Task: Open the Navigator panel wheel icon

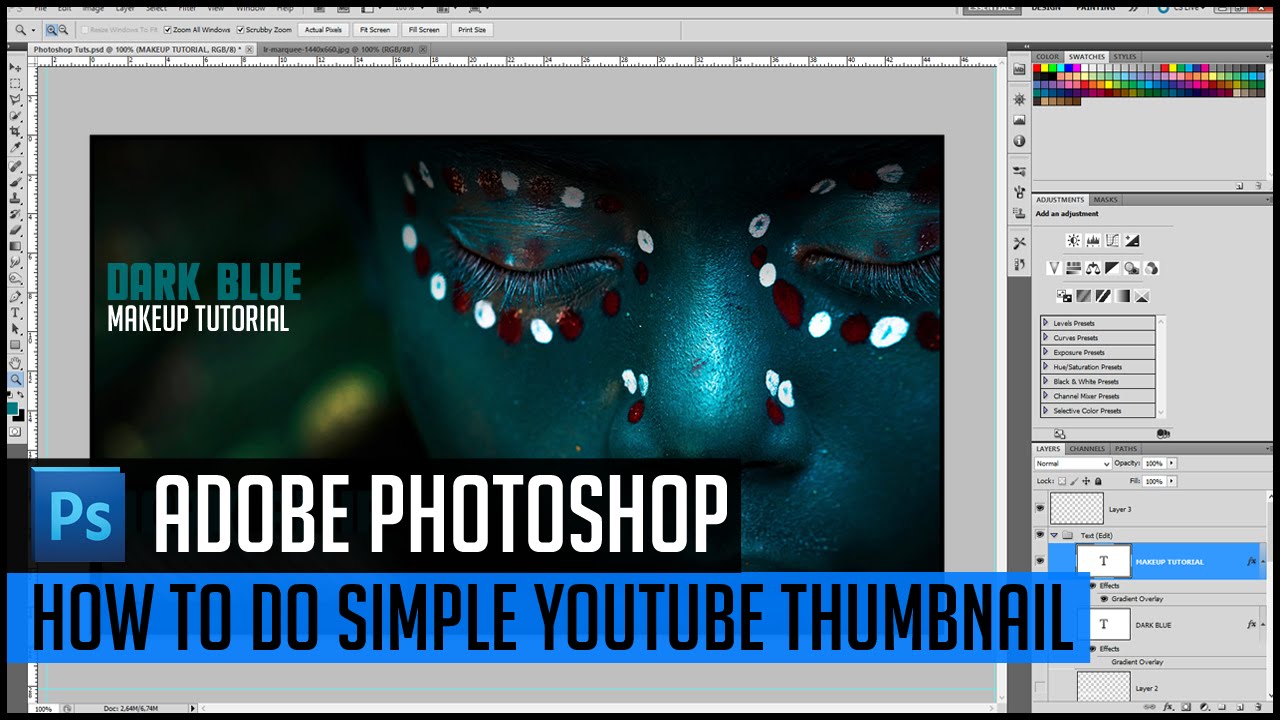Action: (1019, 99)
